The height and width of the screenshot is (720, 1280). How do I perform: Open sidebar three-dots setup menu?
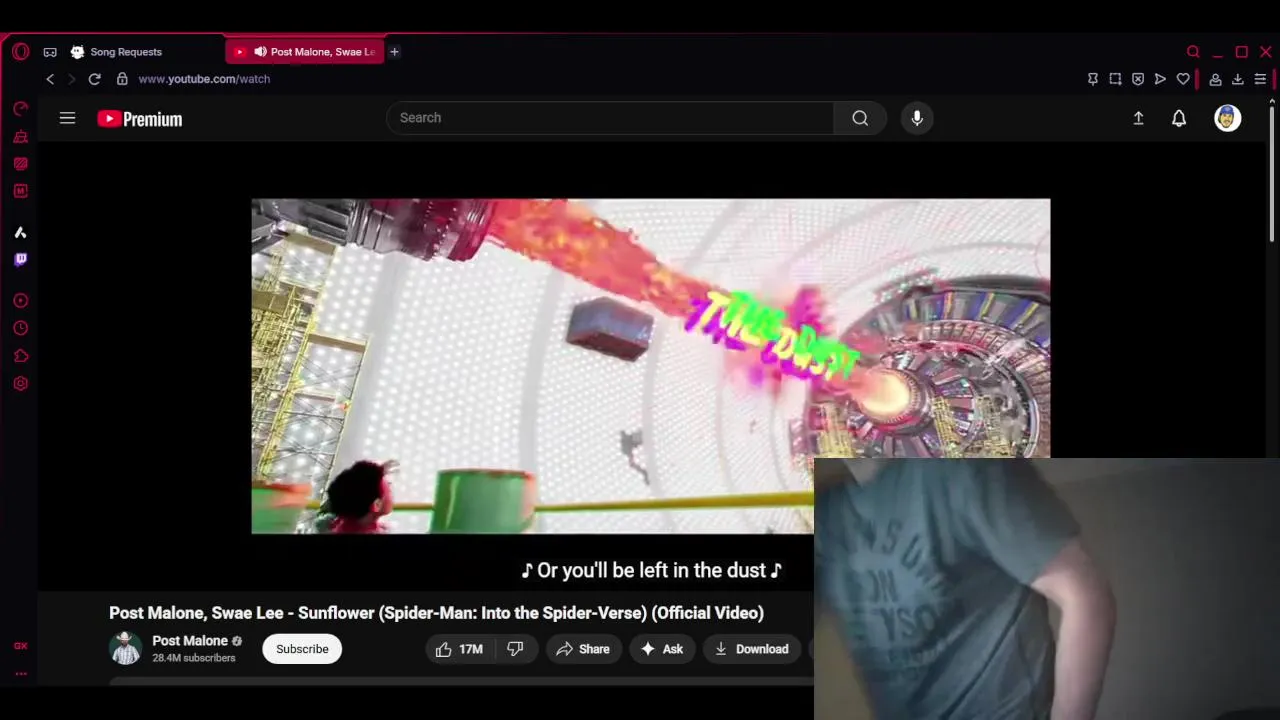pyautogui.click(x=20, y=674)
